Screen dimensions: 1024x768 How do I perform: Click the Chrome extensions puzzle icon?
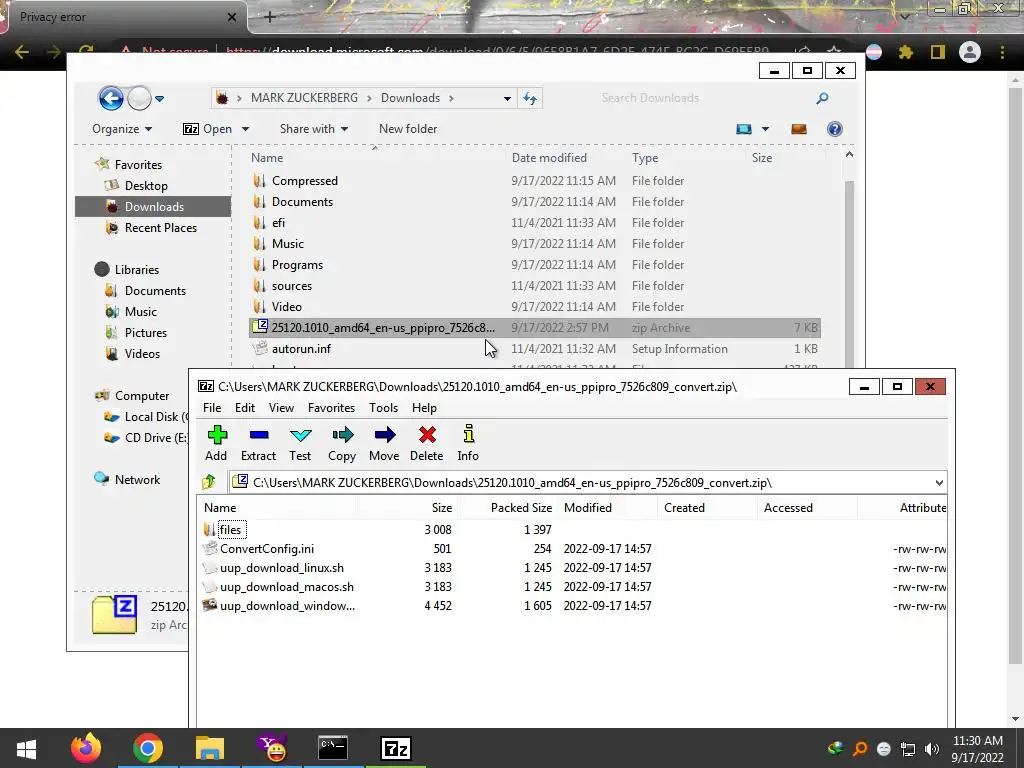pyautogui.click(x=905, y=52)
